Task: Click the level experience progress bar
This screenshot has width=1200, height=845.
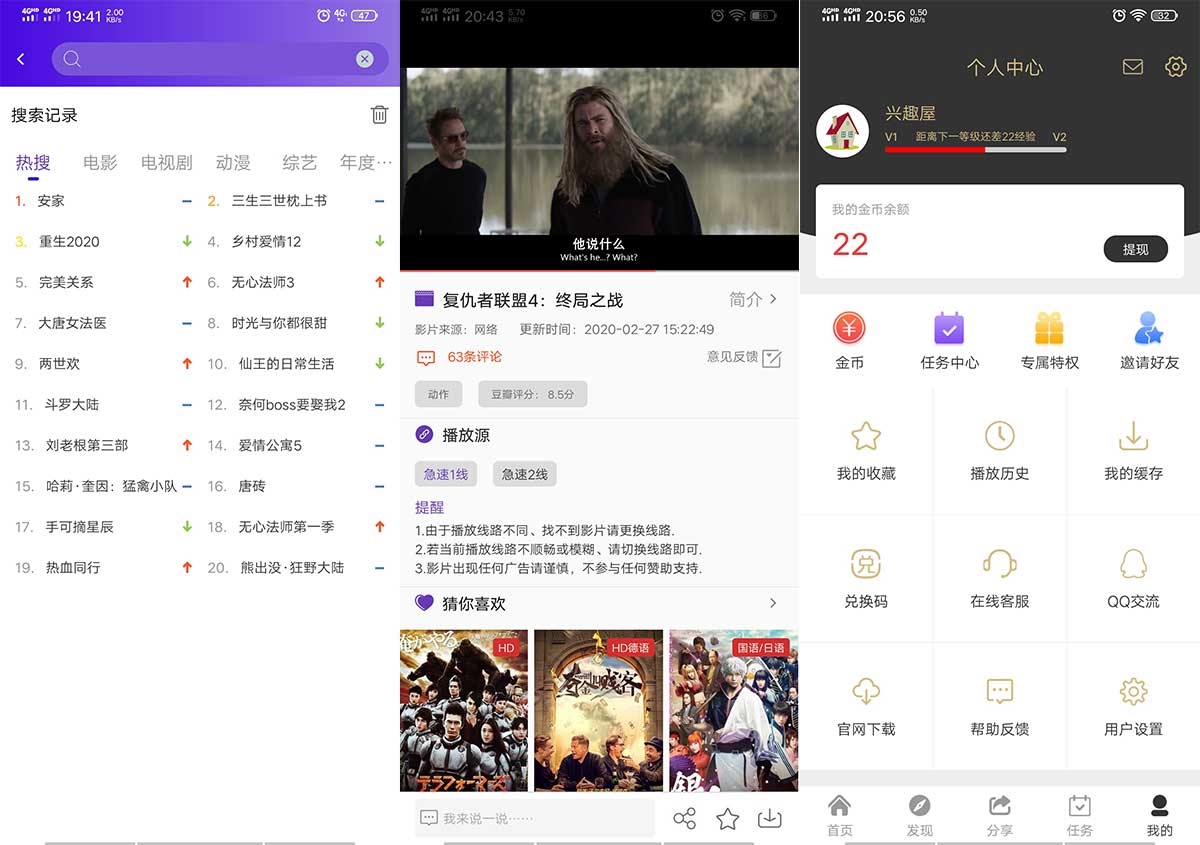Action: (x=975, y=150)
